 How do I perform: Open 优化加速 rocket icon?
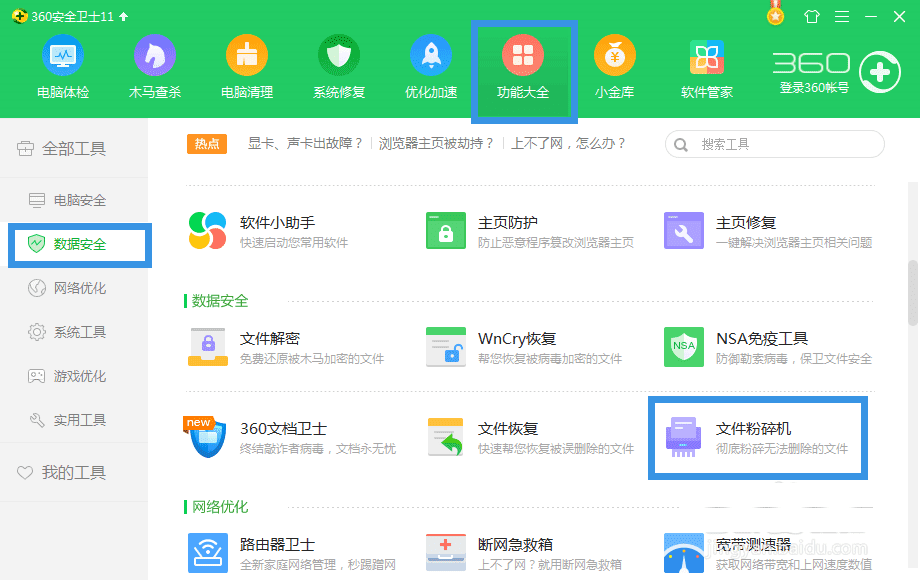[431, 56]
